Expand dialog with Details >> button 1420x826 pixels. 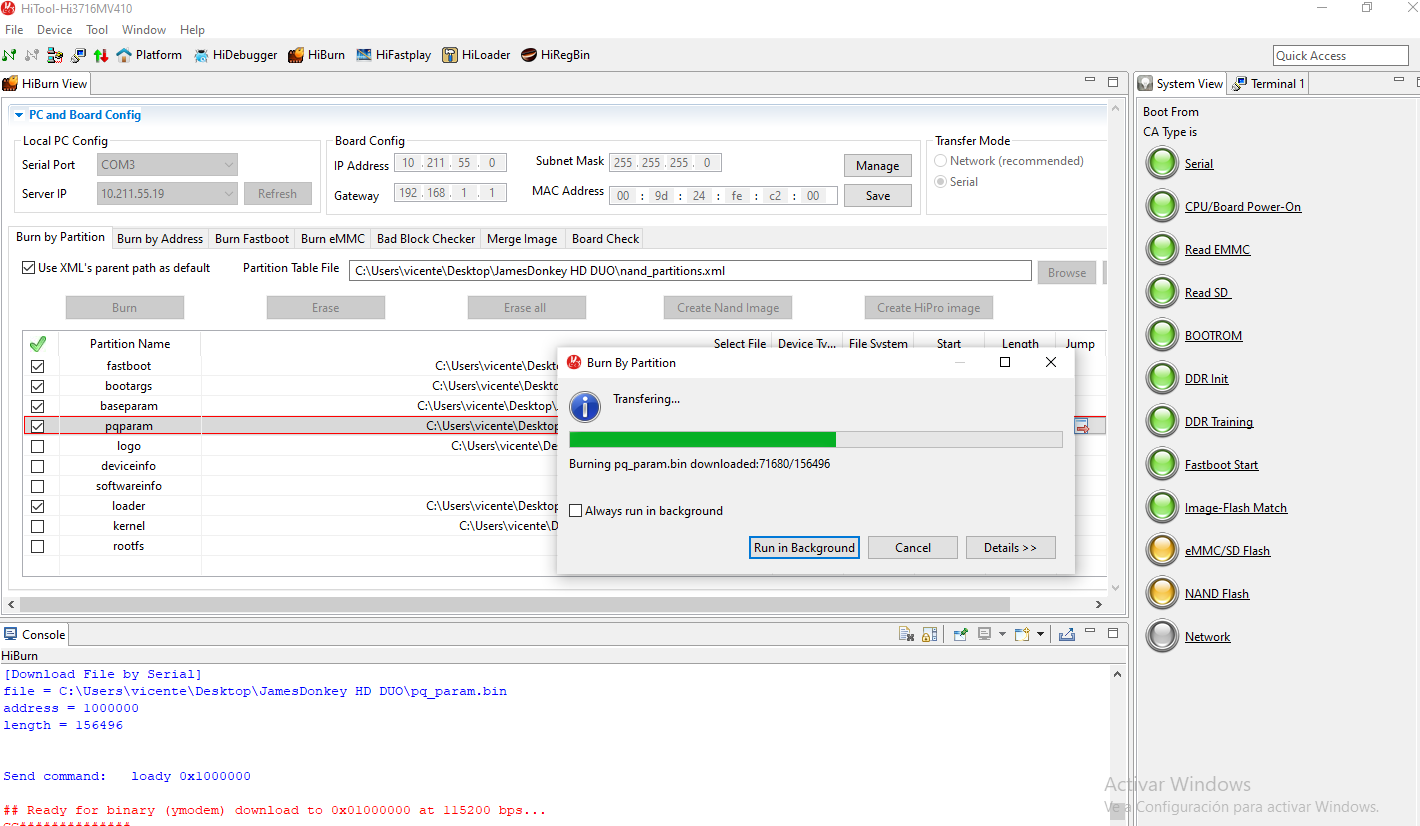coord(1010,548)
